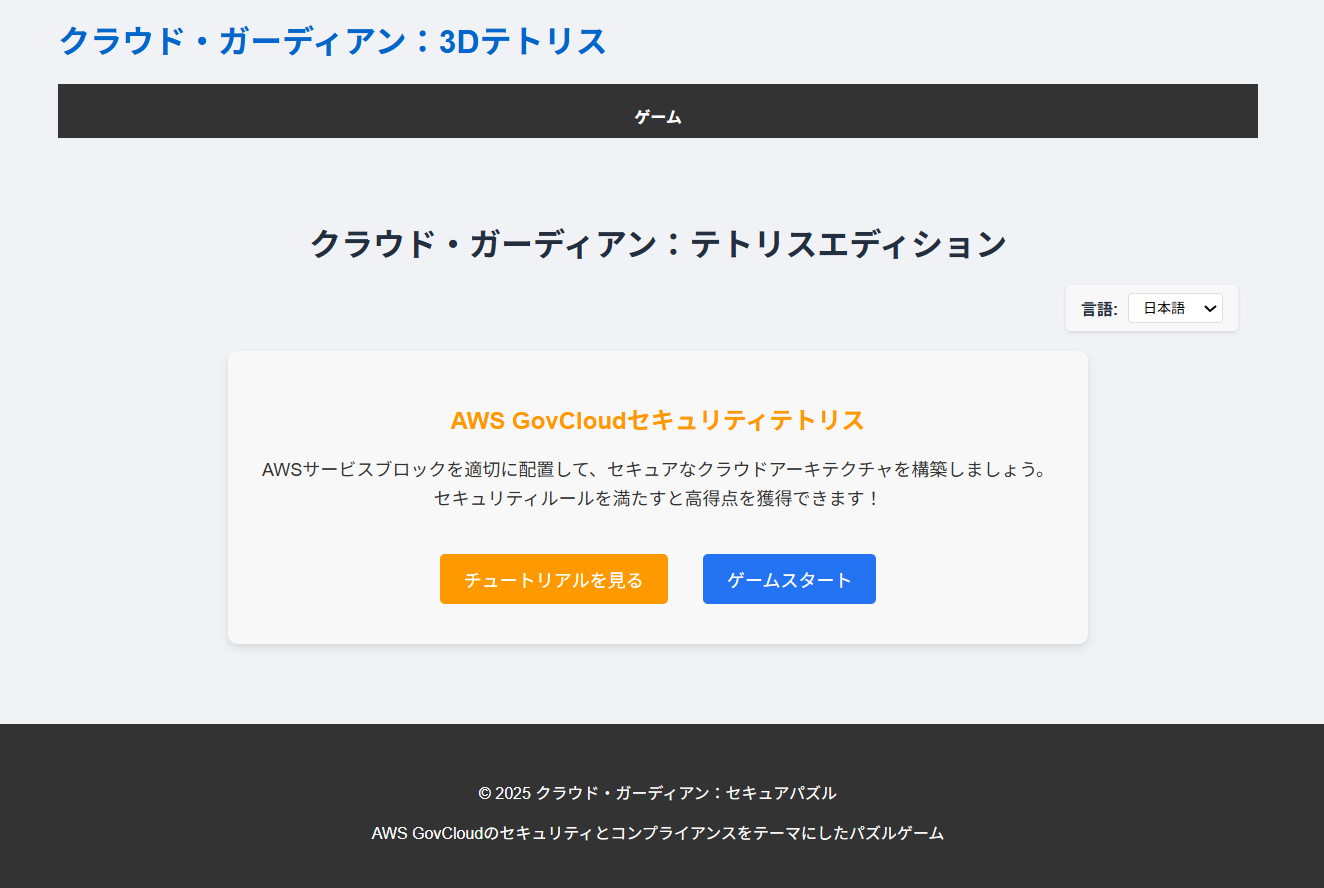Click the 言語: label text
Viewport: 1324px width, 888px height.
point(1099,309)
